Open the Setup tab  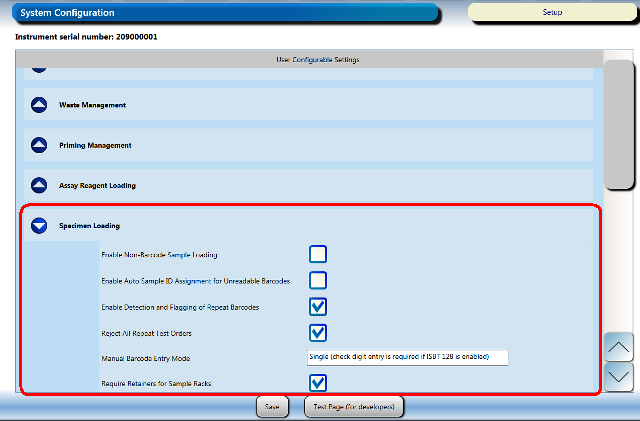(x=552, y=13)
